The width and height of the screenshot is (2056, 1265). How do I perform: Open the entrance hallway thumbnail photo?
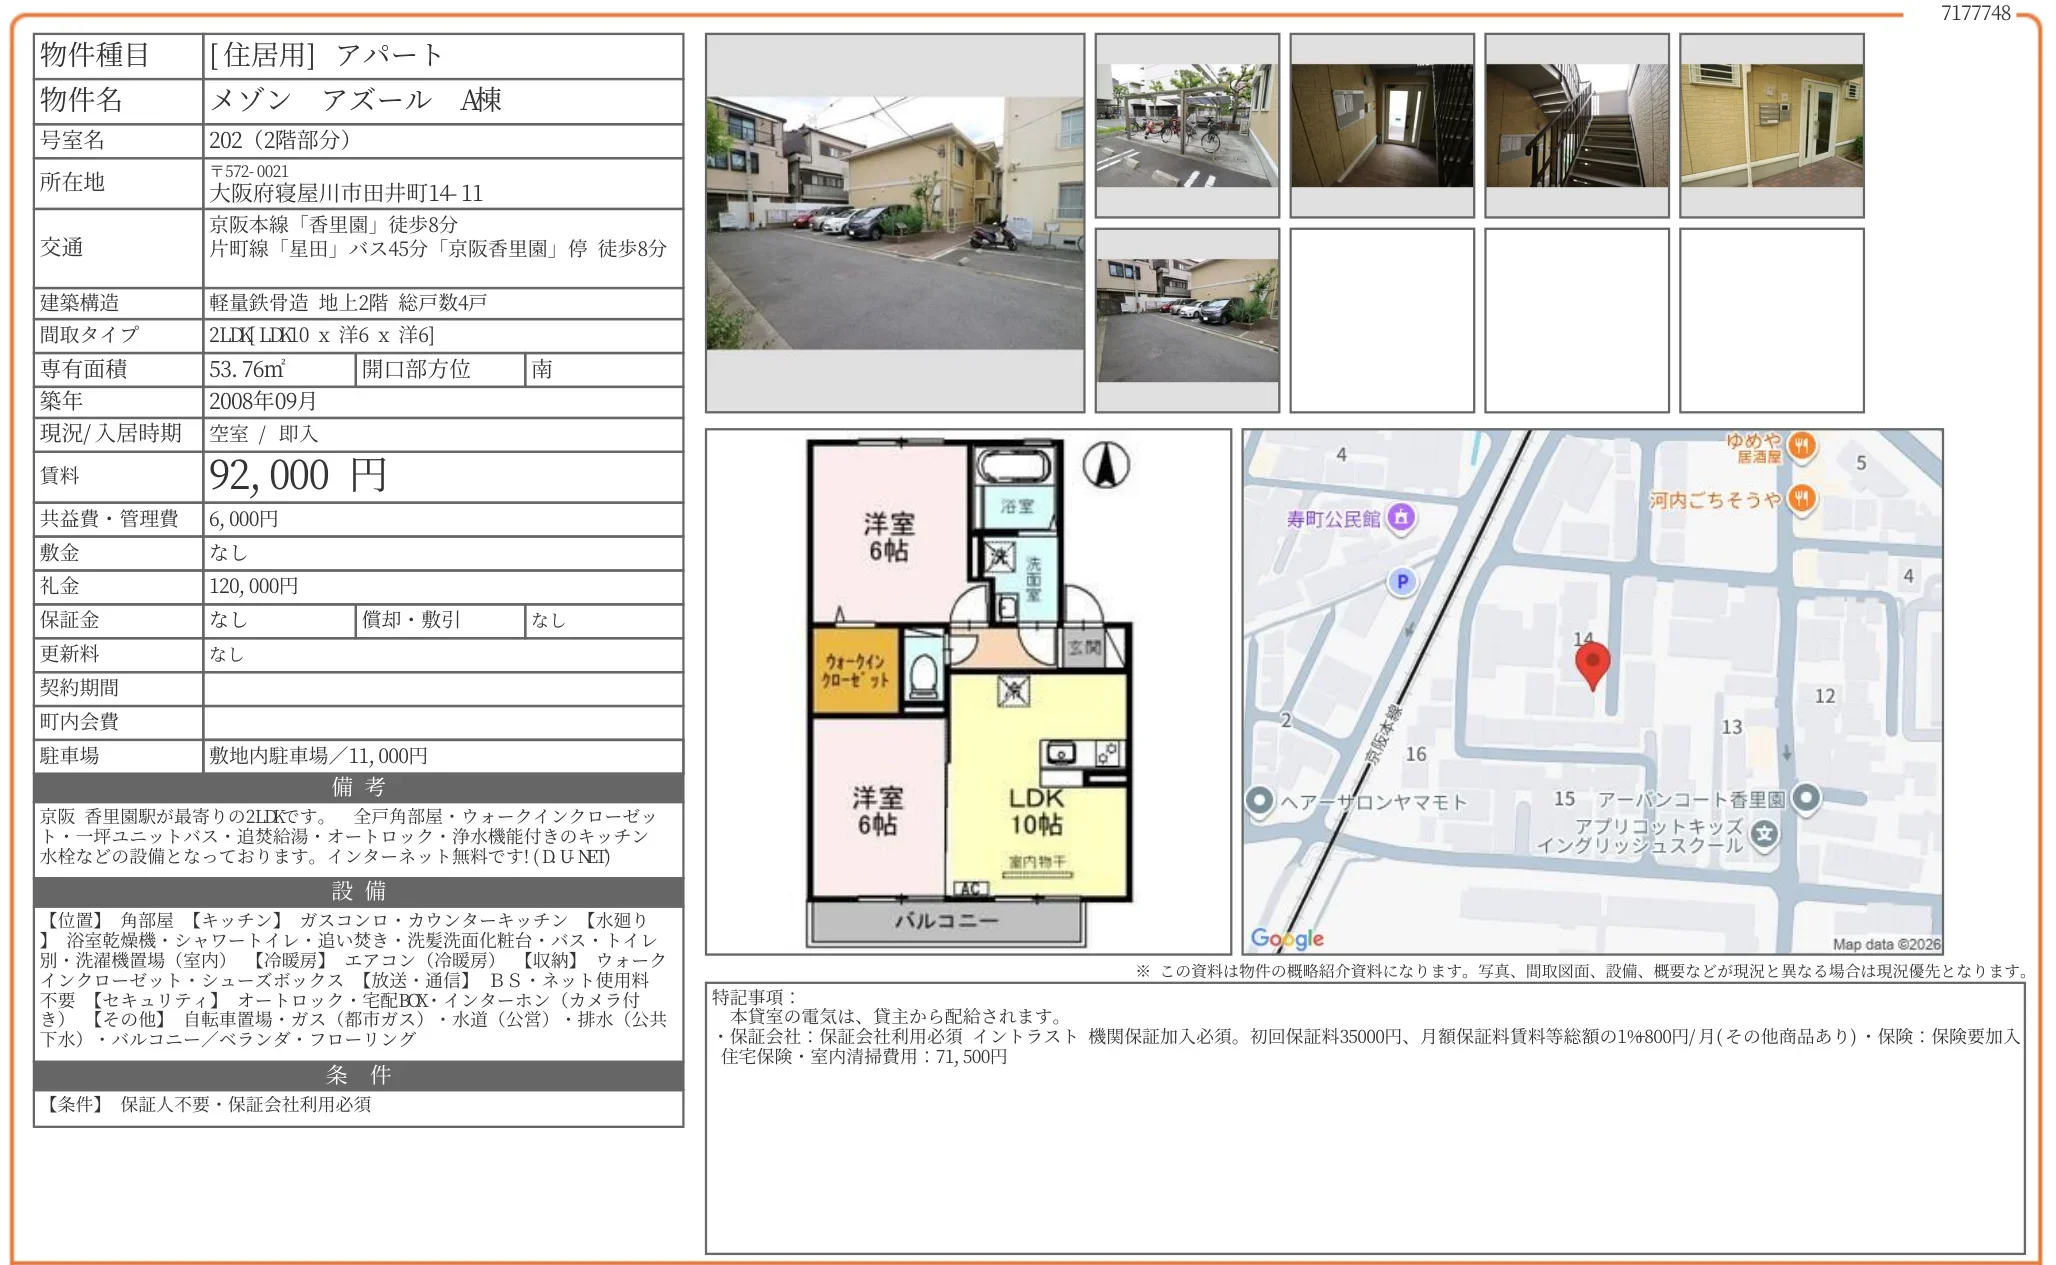point(1382,126)
